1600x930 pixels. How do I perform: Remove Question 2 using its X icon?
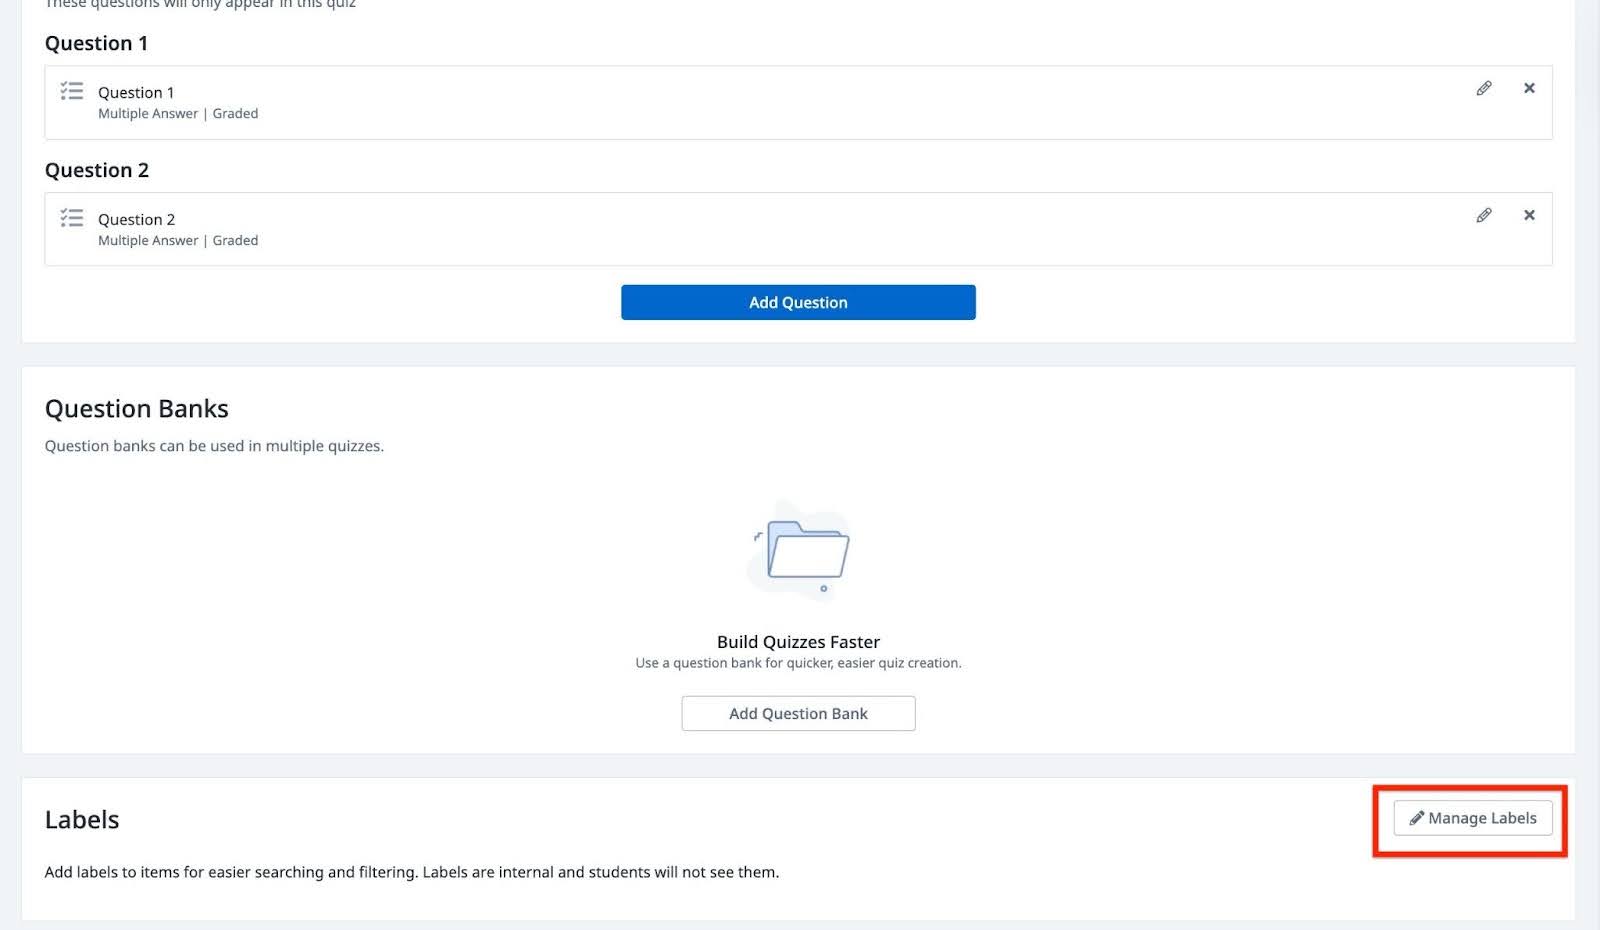coord(1530,215)
